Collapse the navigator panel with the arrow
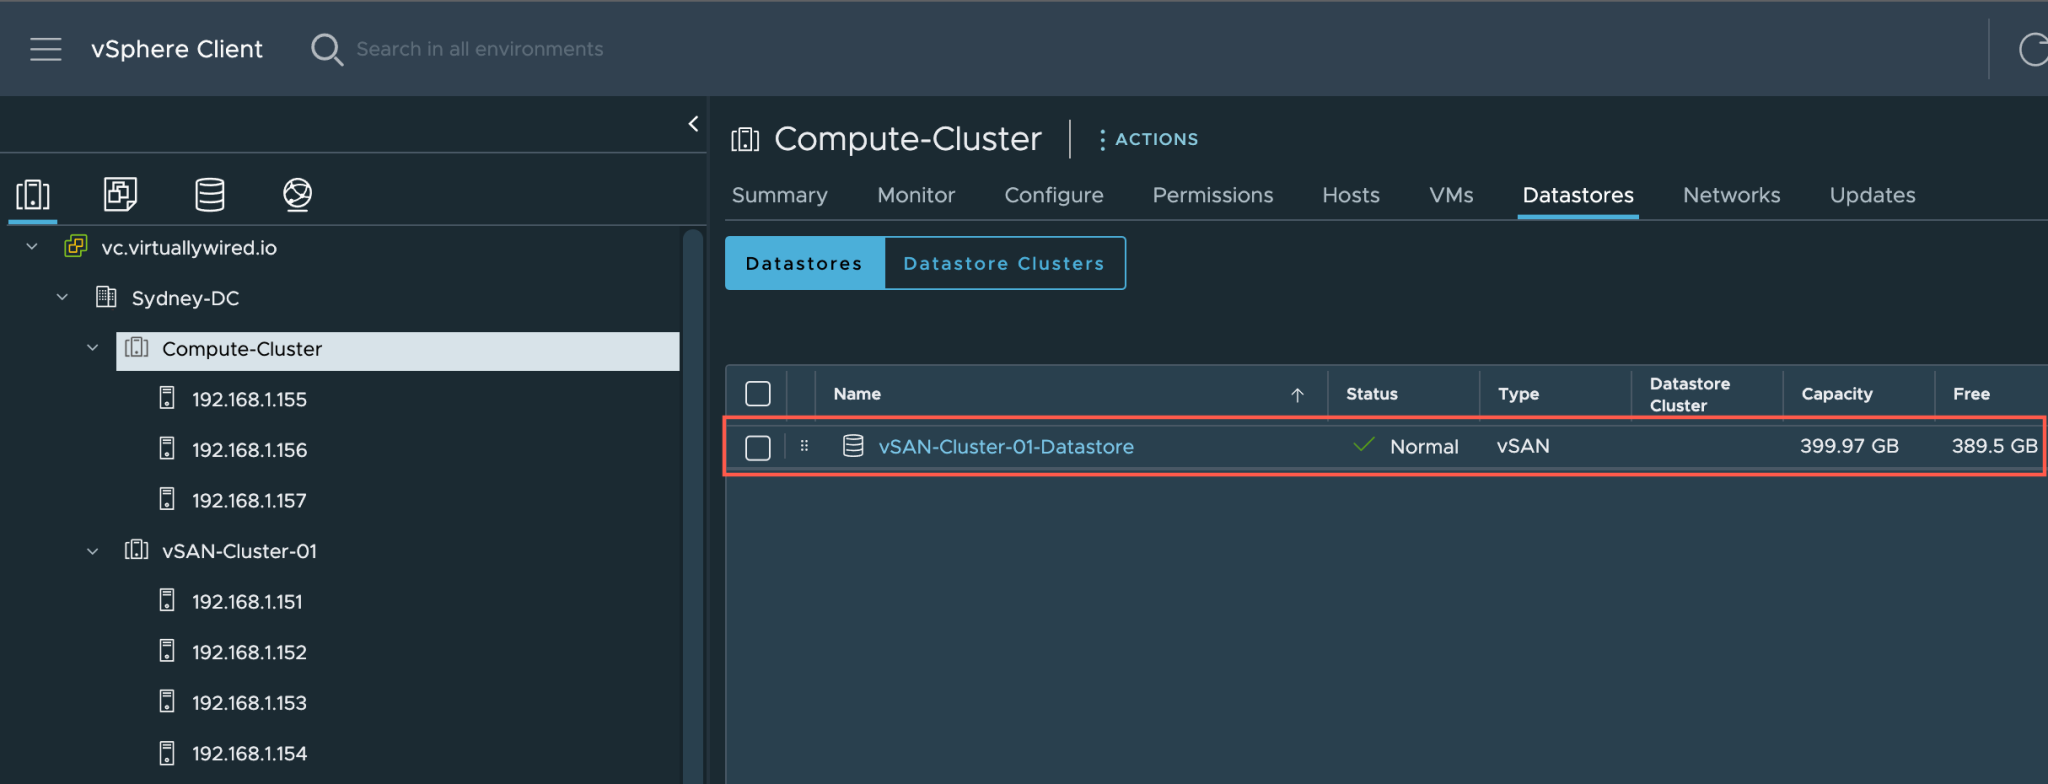 click(693, 124)
